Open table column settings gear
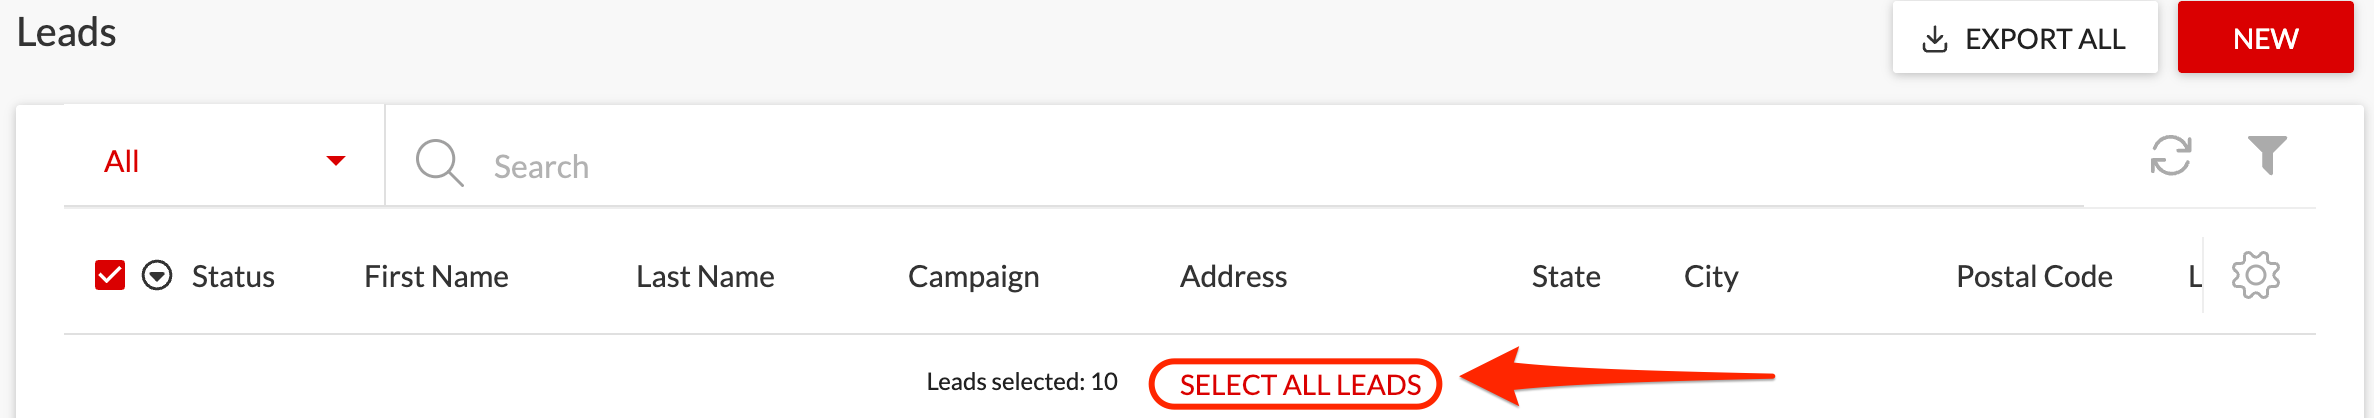 [2255, 275]
